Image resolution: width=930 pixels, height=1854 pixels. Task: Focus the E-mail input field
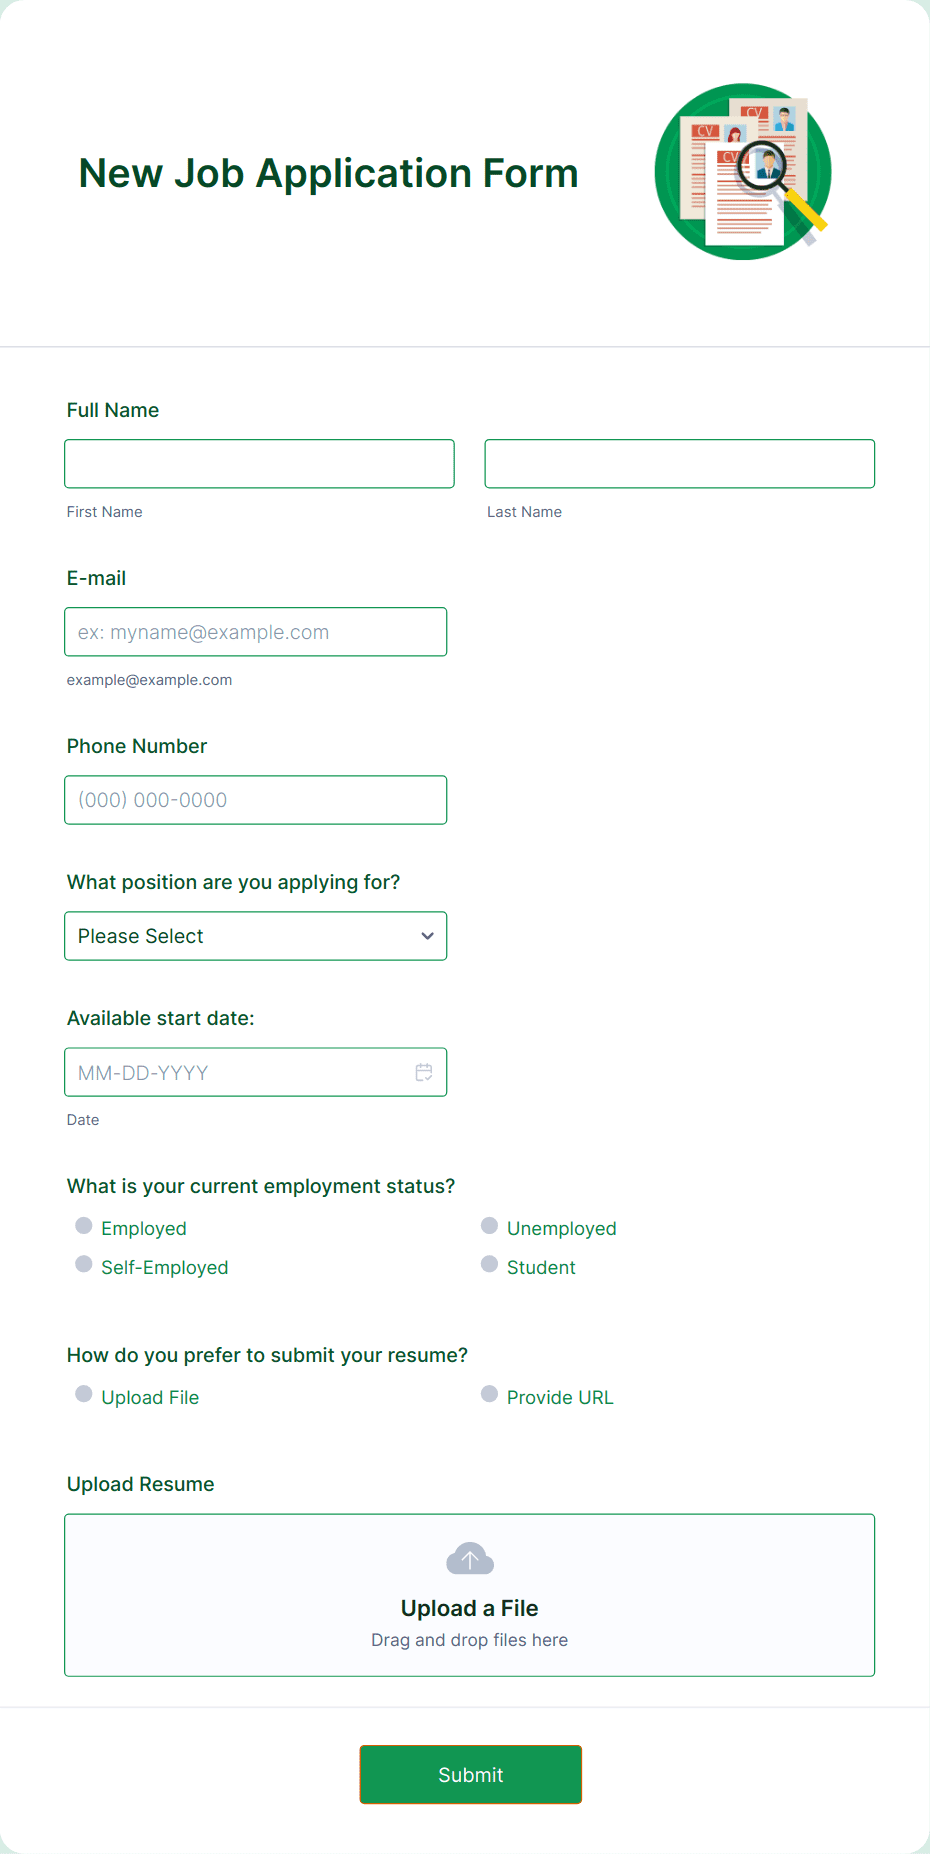click(x=255, y=631)
